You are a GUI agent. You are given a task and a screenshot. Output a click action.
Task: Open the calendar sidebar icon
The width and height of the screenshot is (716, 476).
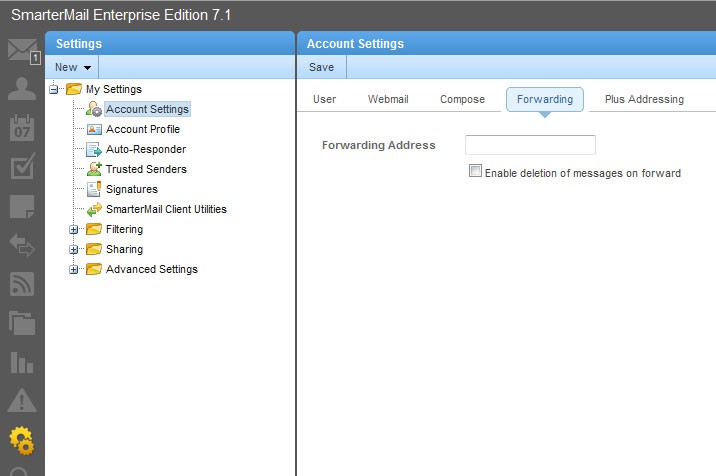[x=22, y=128]
